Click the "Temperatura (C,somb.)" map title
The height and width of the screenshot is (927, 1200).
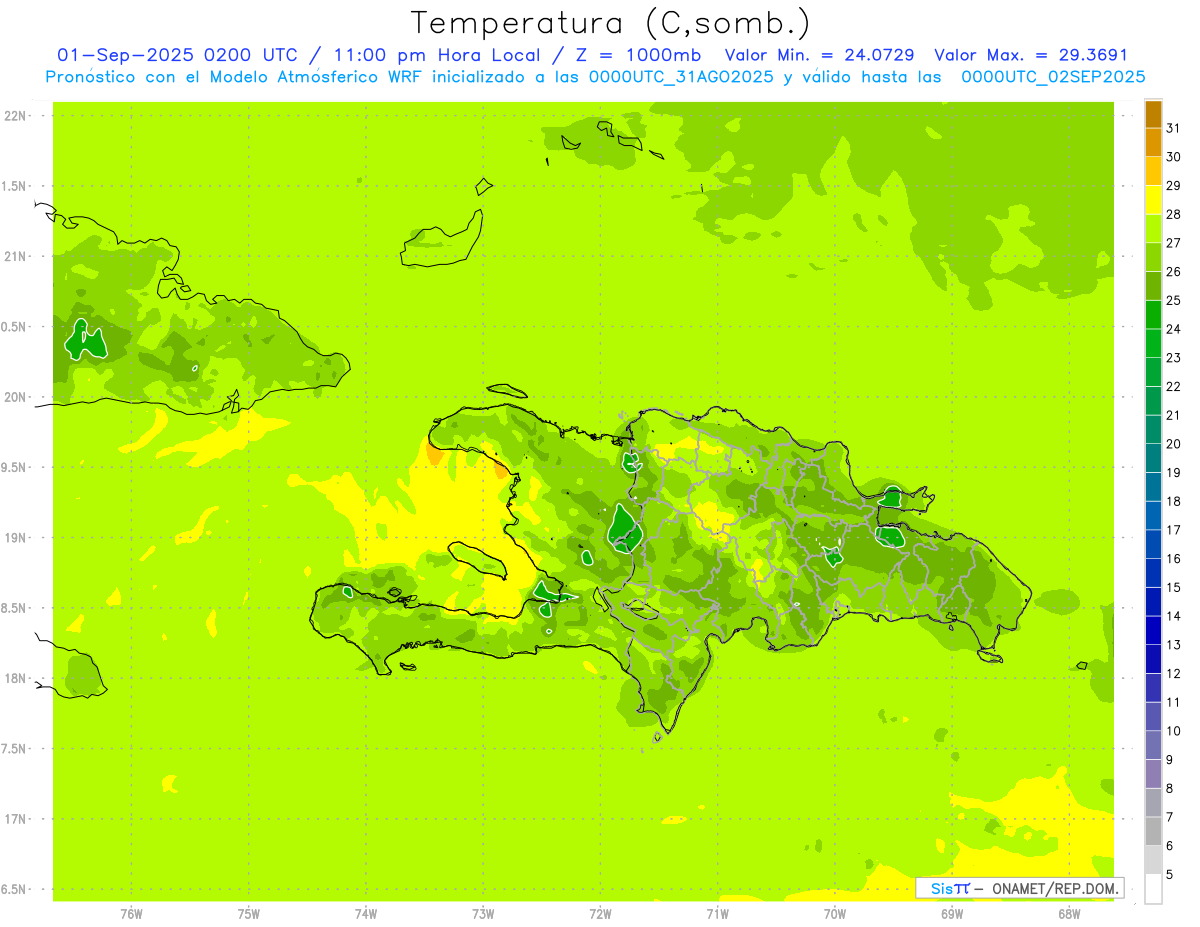click(611, 23)
